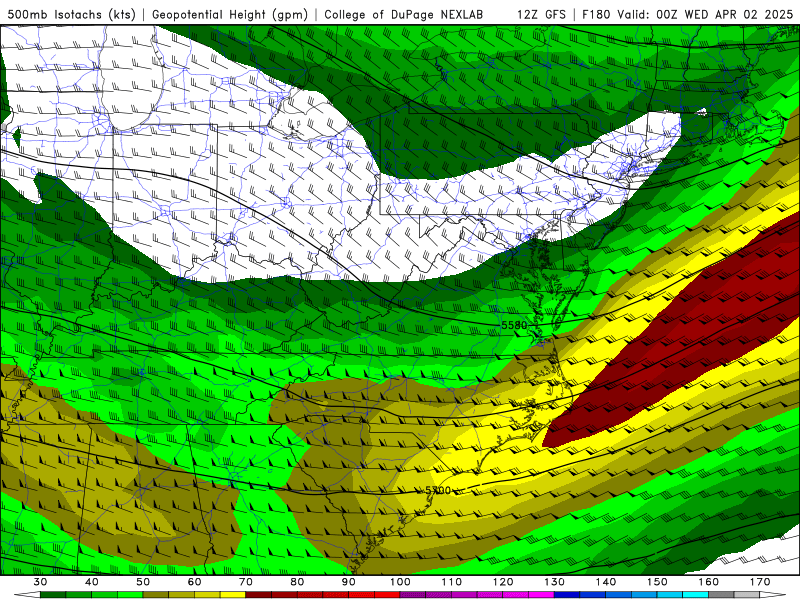Select the bright red 95-100 kt legend swatch
The height and width of the screenshot is (600, 800).
387,595
